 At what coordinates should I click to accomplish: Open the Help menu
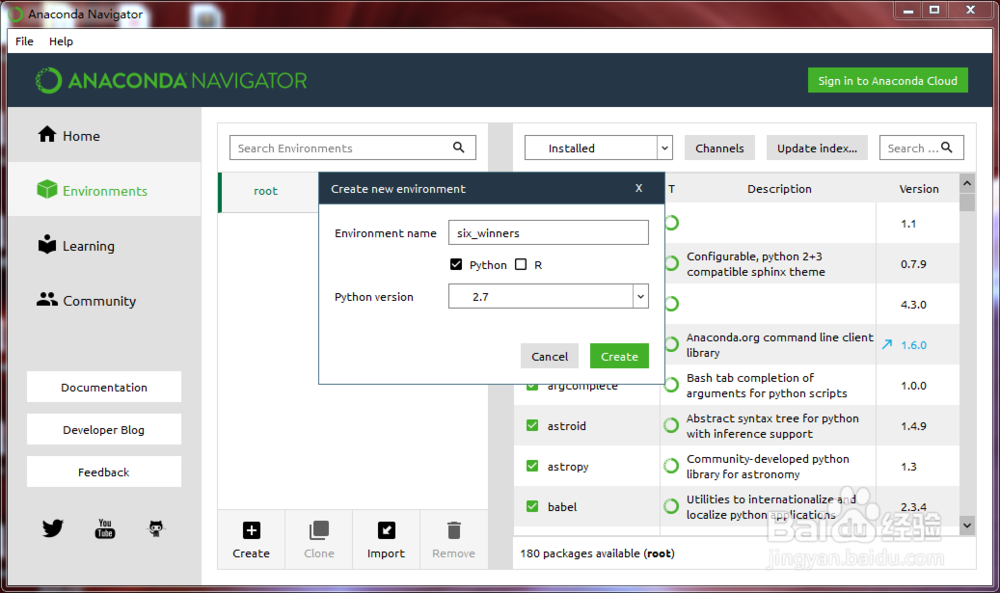click(61, 41)
